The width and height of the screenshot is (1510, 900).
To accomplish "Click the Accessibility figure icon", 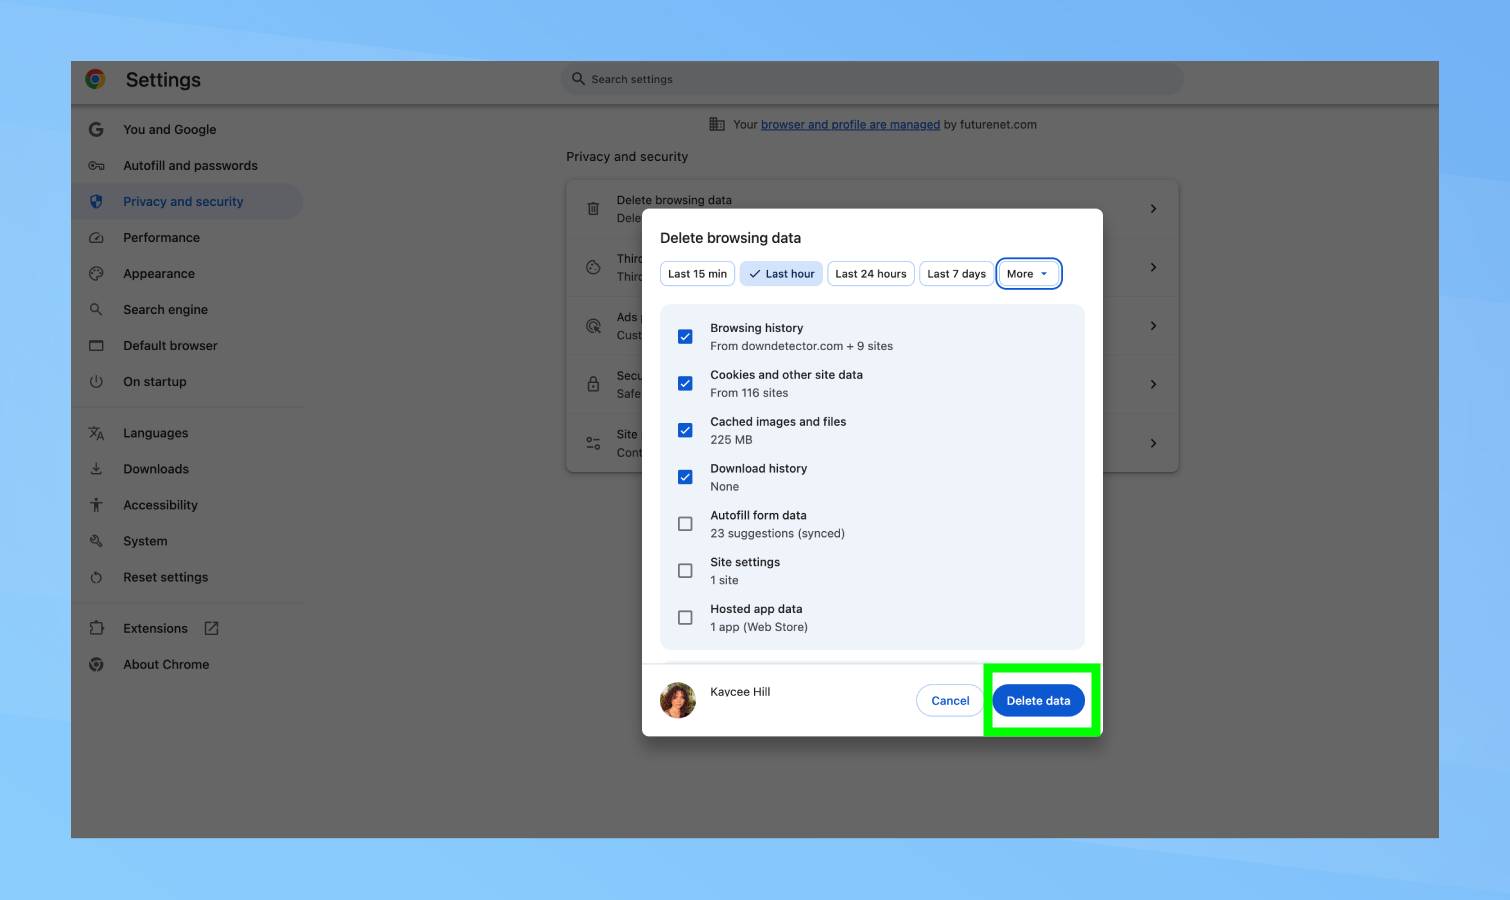I will tap(96, 505).
